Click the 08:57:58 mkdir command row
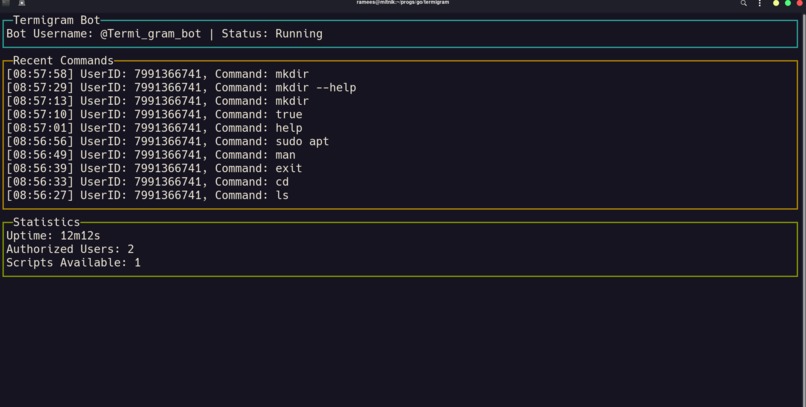This screenshot has height=407, width=806. 157,74
